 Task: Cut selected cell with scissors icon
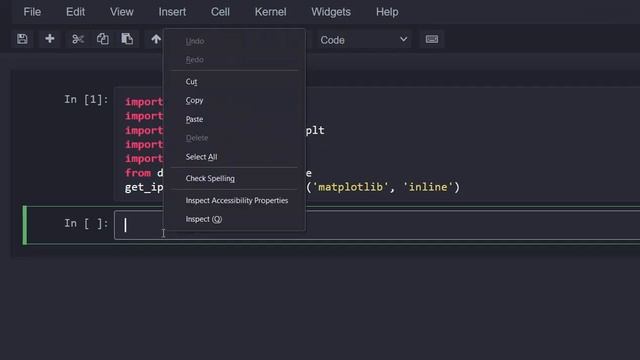(x=78, y=39)
